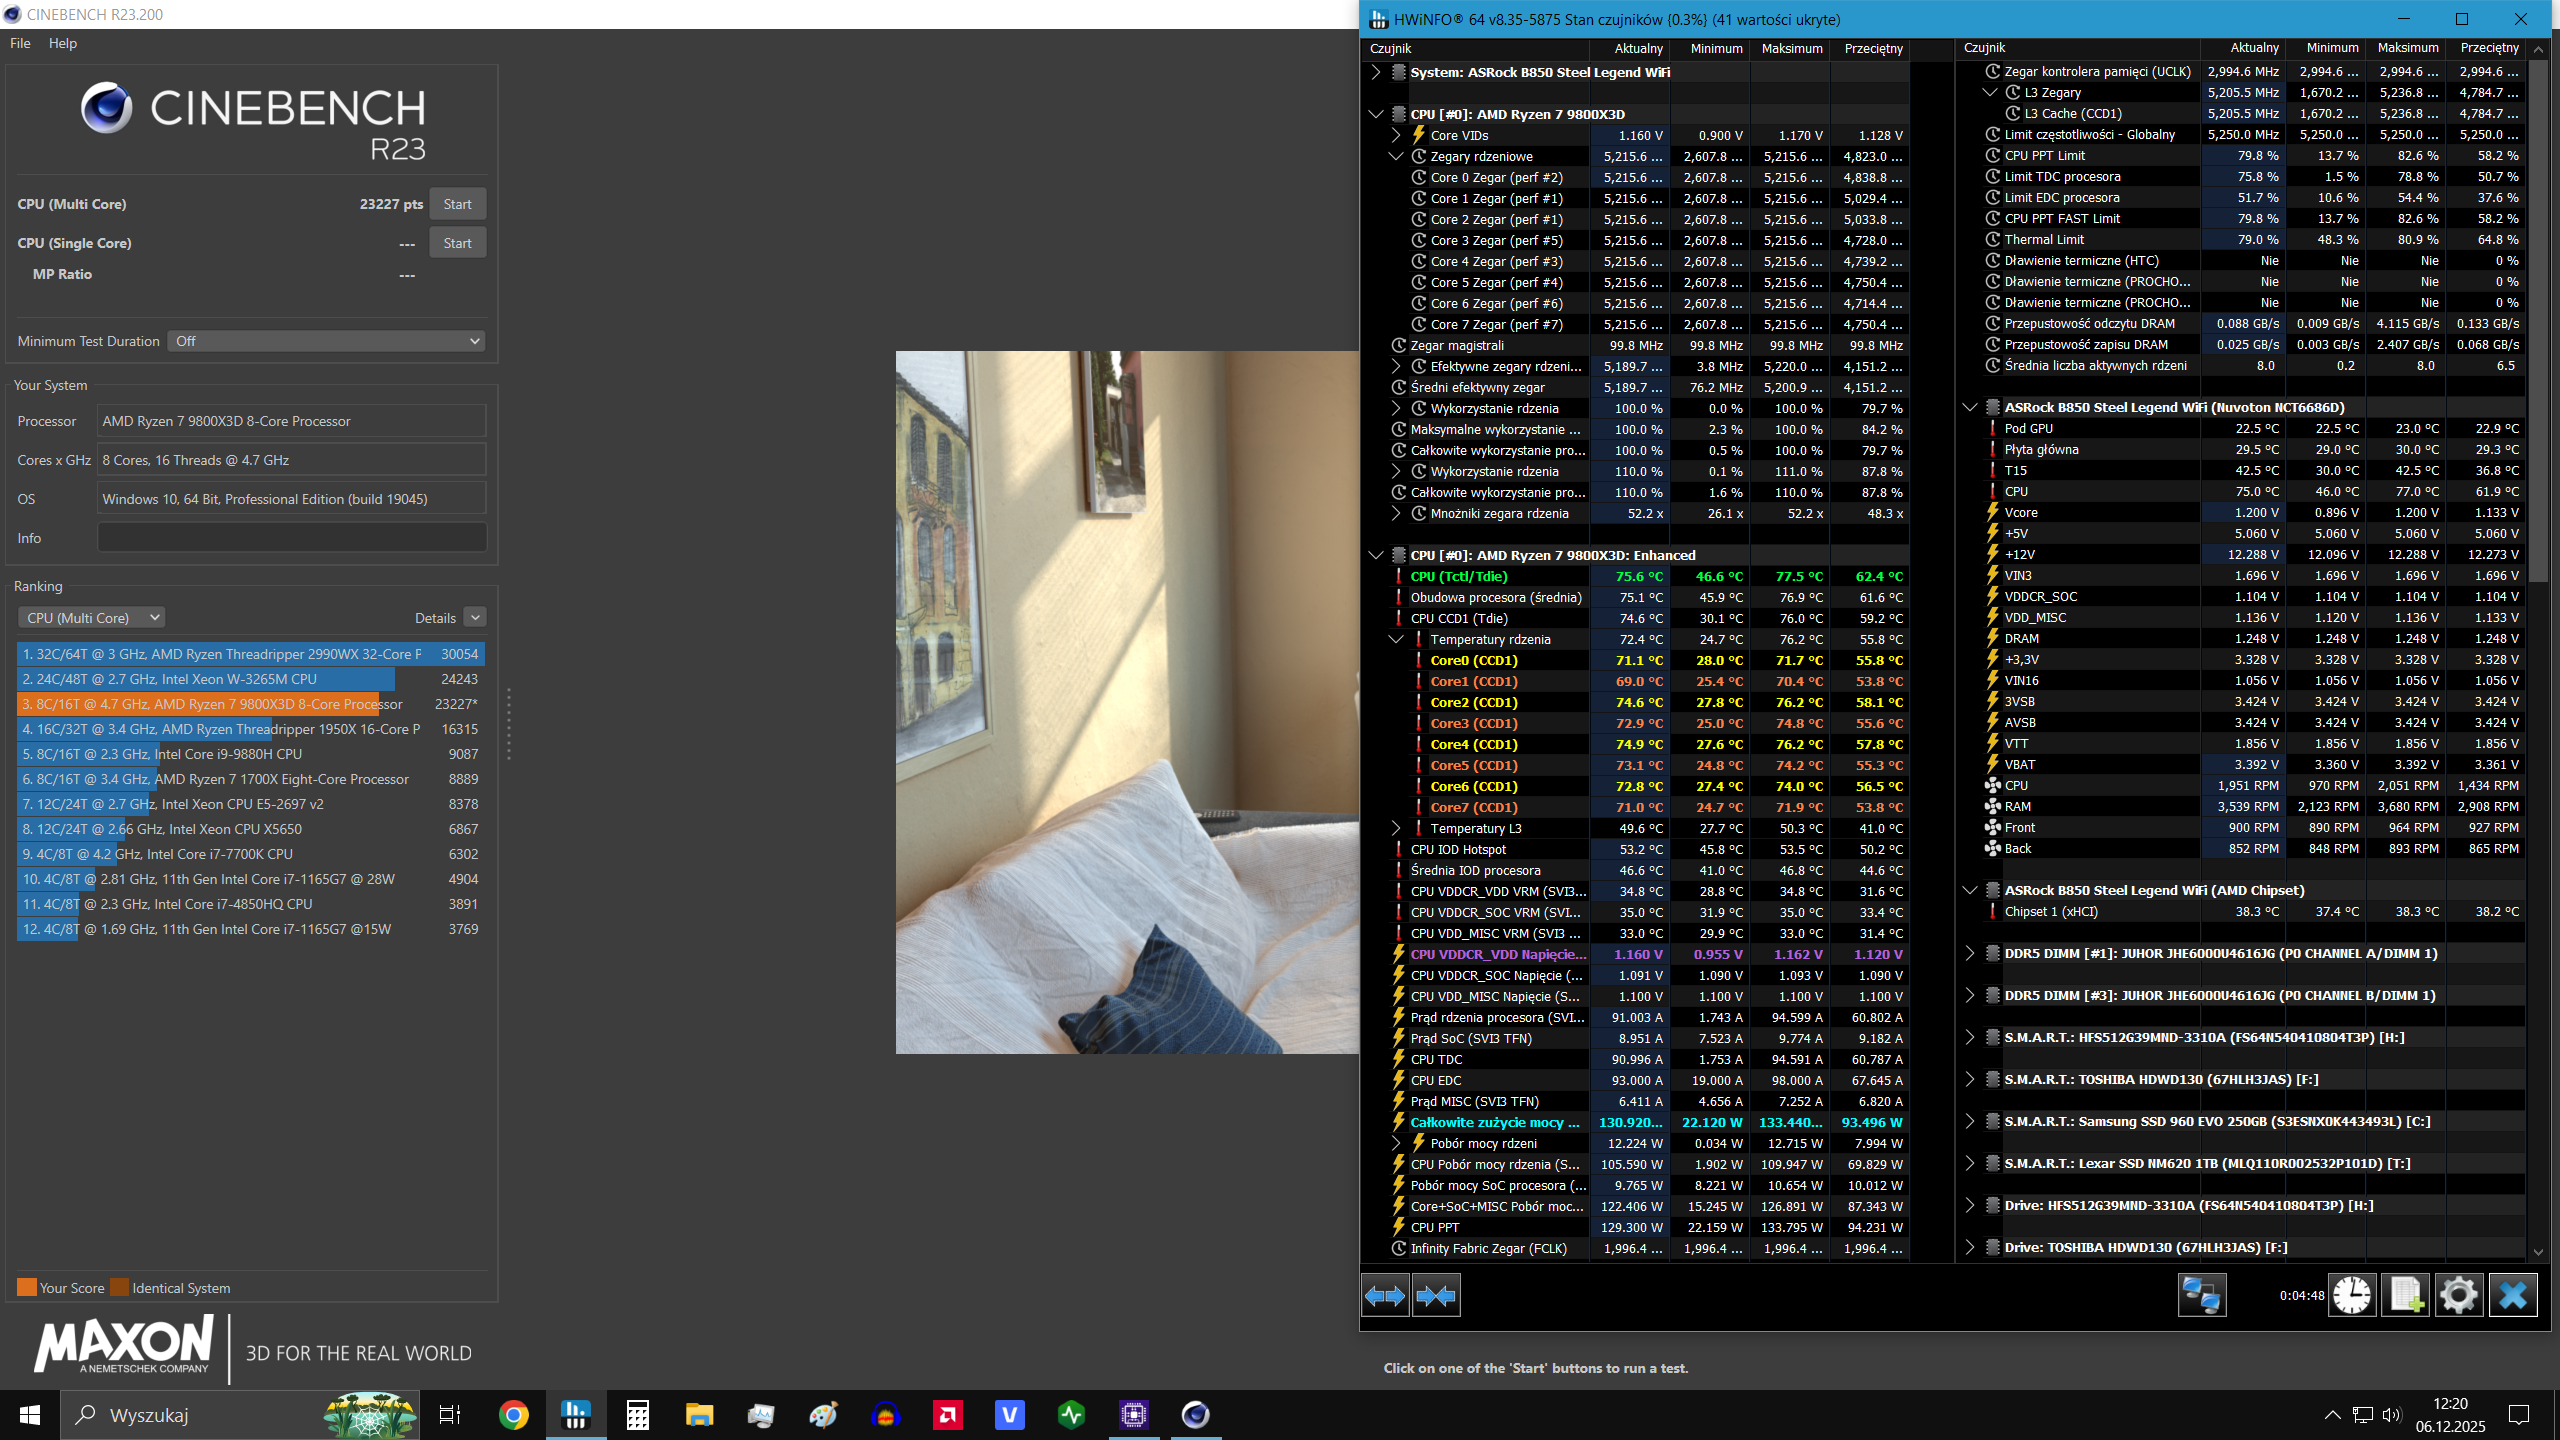This screenshot has height=1440, width=2560.
Task: Click the Info text input field
Action: tap(291, 538)
